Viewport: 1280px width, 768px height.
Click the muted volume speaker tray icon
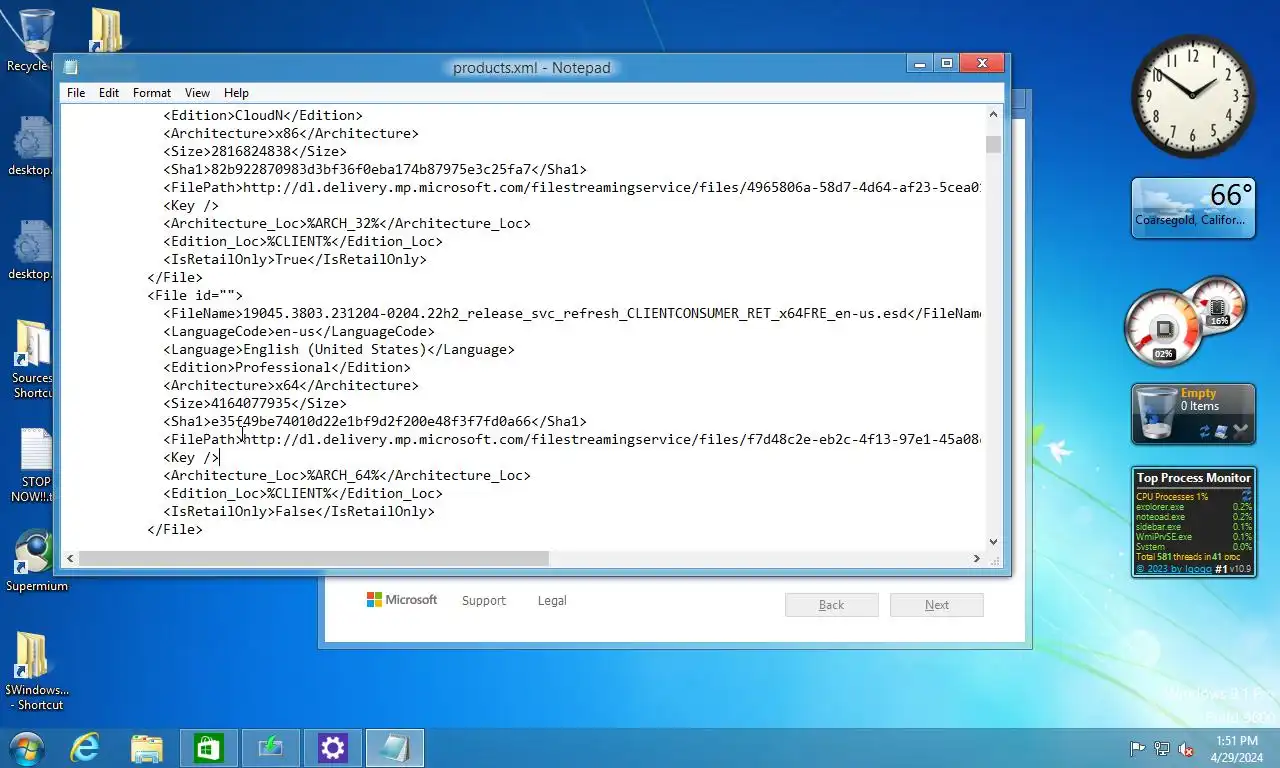coord(1186,748)
